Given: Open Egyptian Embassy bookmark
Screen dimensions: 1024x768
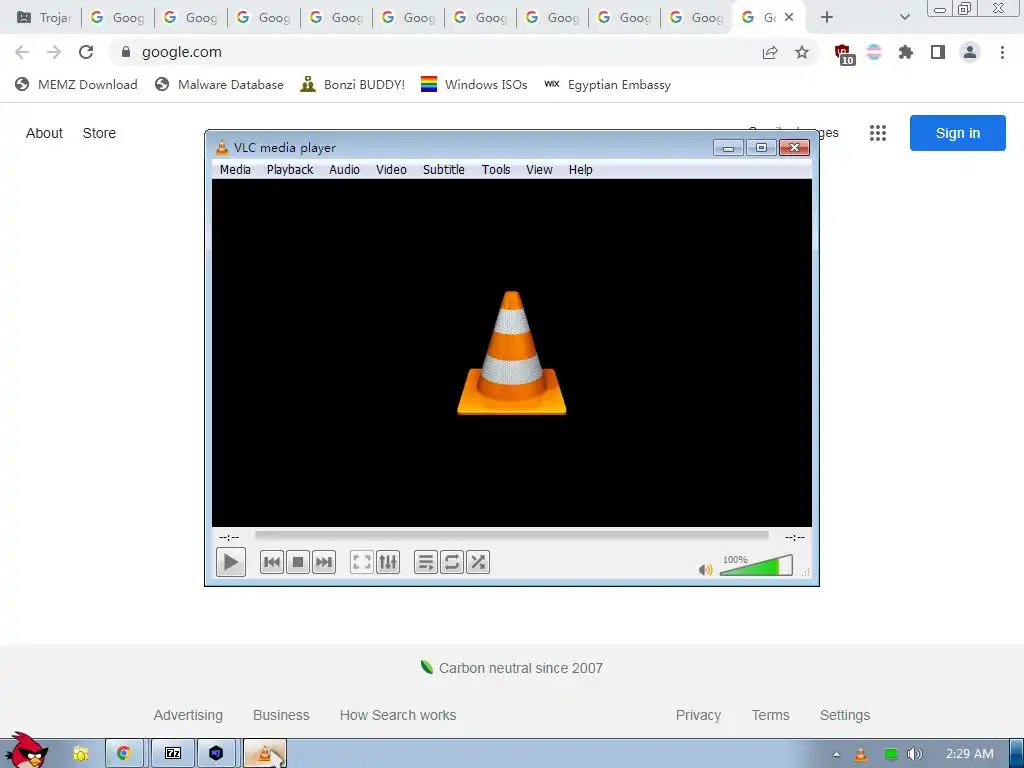Looking at the screenshot, I should coord(607,85).
